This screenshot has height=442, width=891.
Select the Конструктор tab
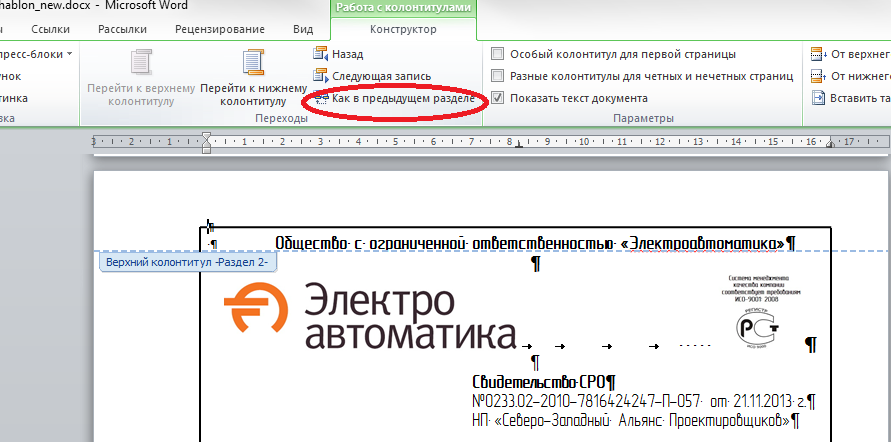point(403,30)
